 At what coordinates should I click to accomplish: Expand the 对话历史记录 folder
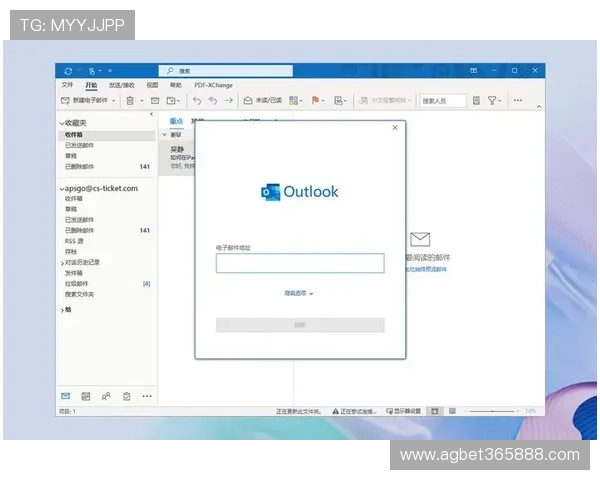[x=62, y=263]
